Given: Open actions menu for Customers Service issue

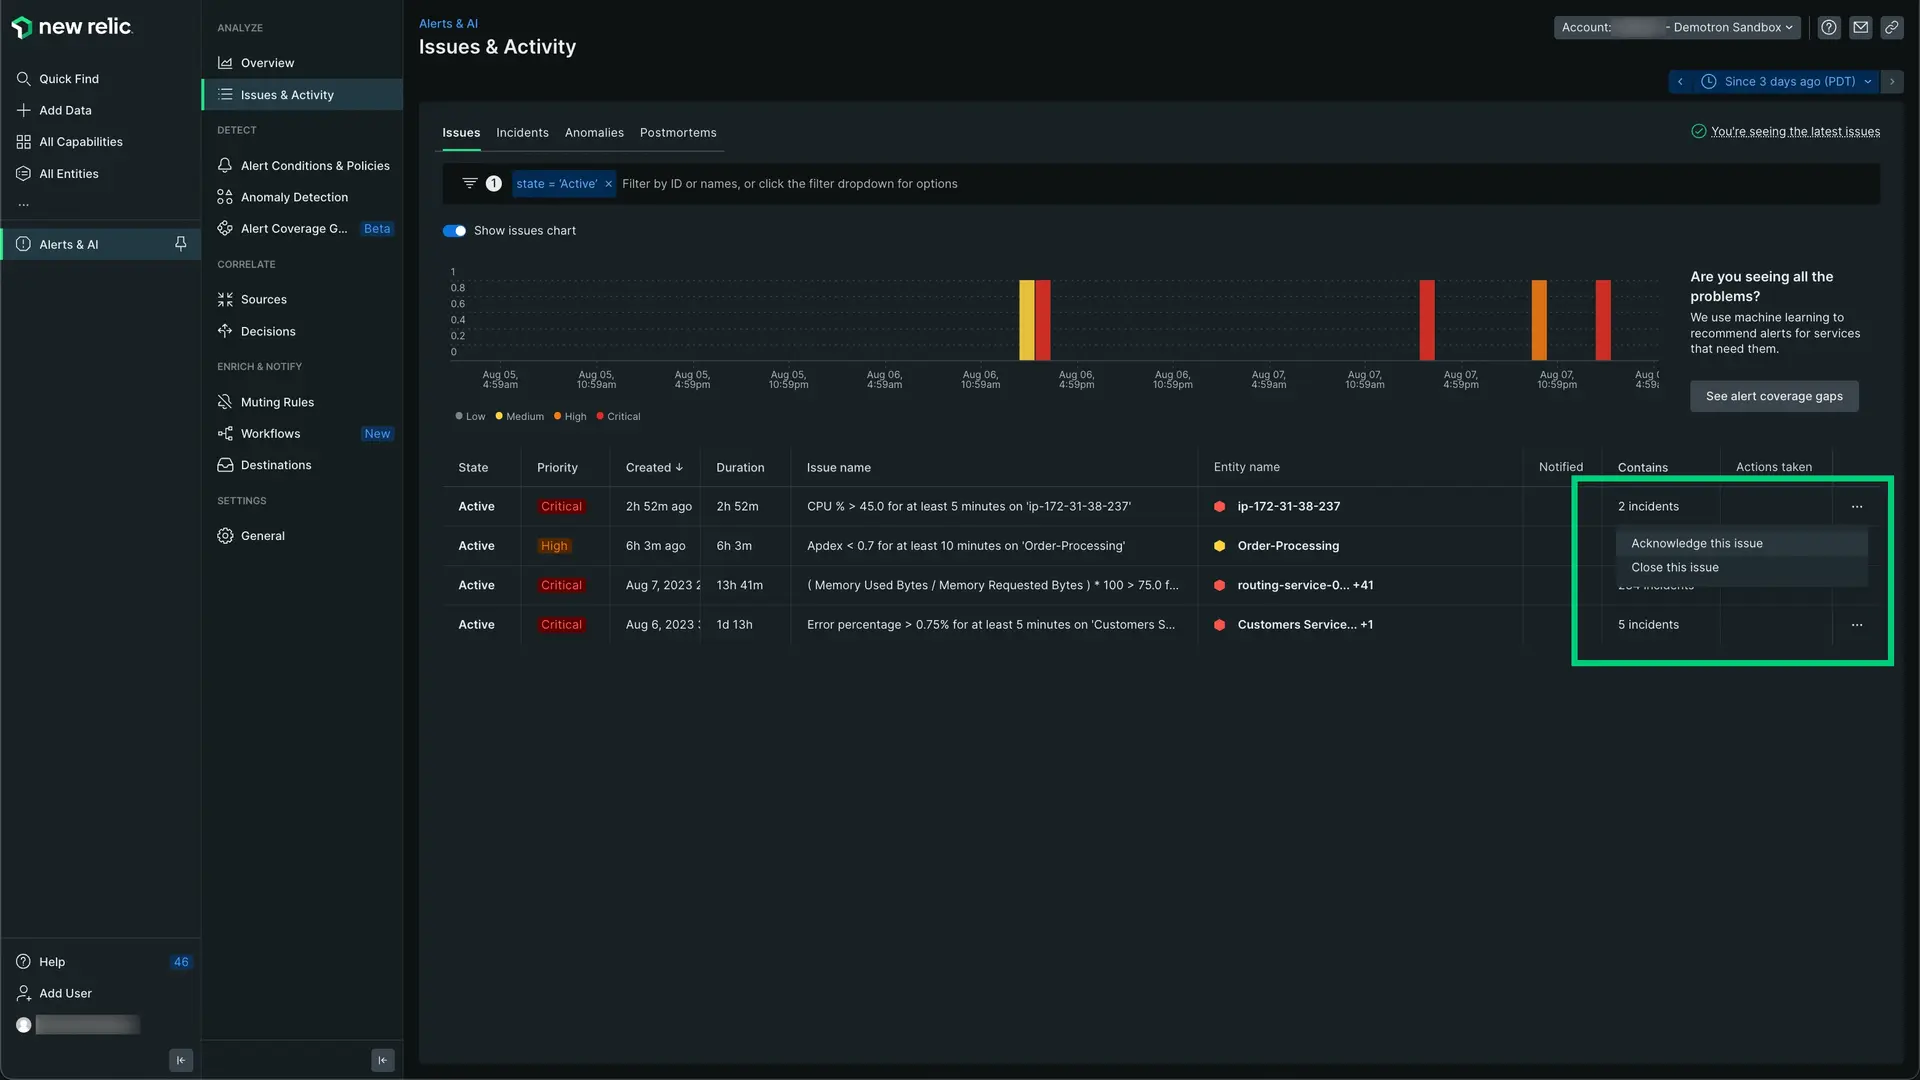Looking at the screenshot, I should 1857,625.
